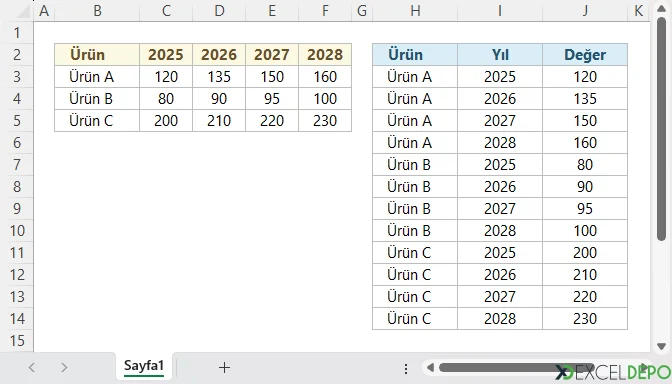Viewport: 672px width, 384px height.
Task: Select the Yıl header cell
Action: 500,54
